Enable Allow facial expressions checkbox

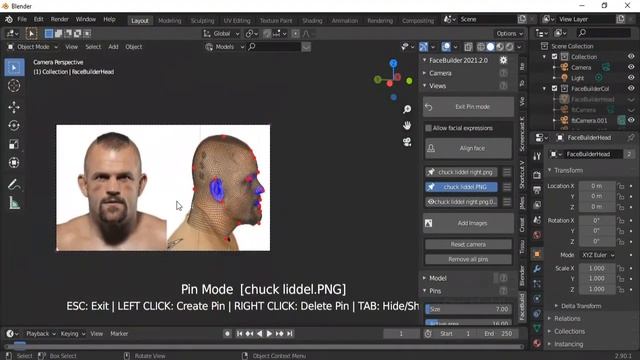pyautogui.click(x=428, y=128)
